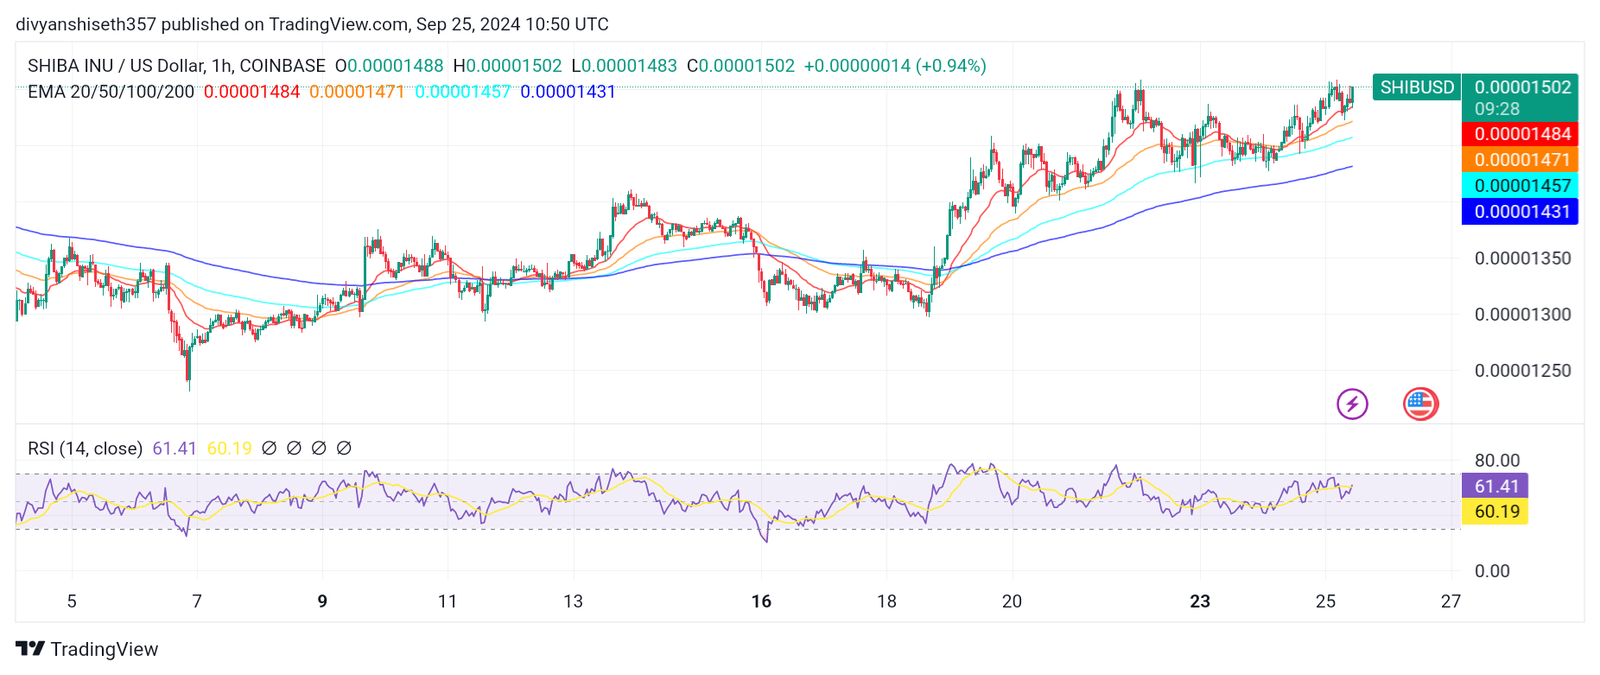
Task: Click date label 16 on time axis
Action: [x=761, y=602]
